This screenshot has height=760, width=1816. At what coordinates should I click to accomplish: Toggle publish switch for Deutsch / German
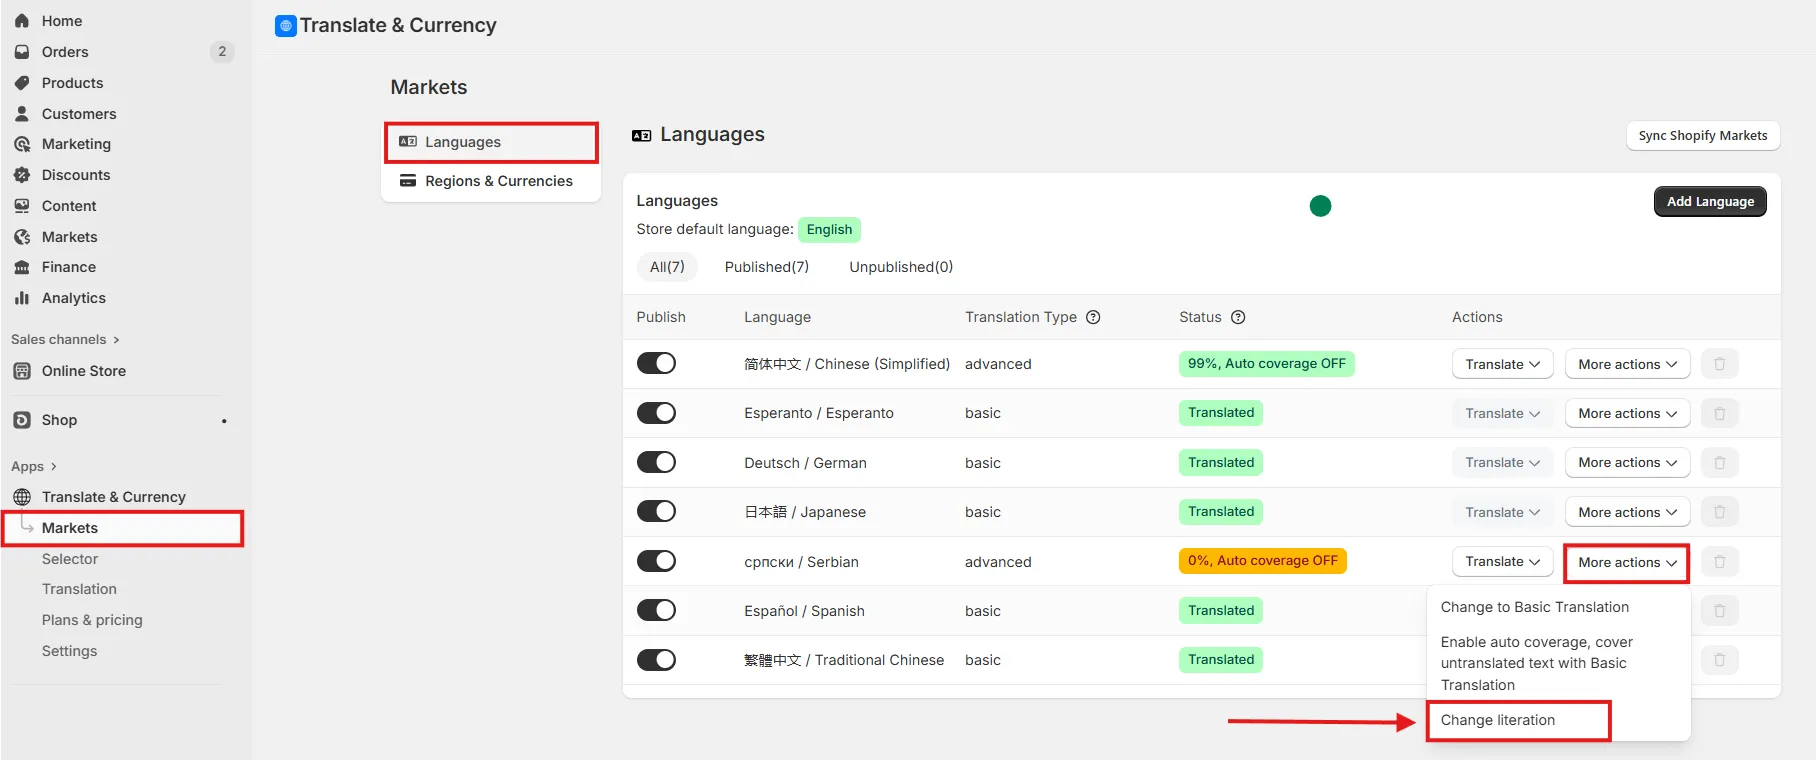(657, 462)
